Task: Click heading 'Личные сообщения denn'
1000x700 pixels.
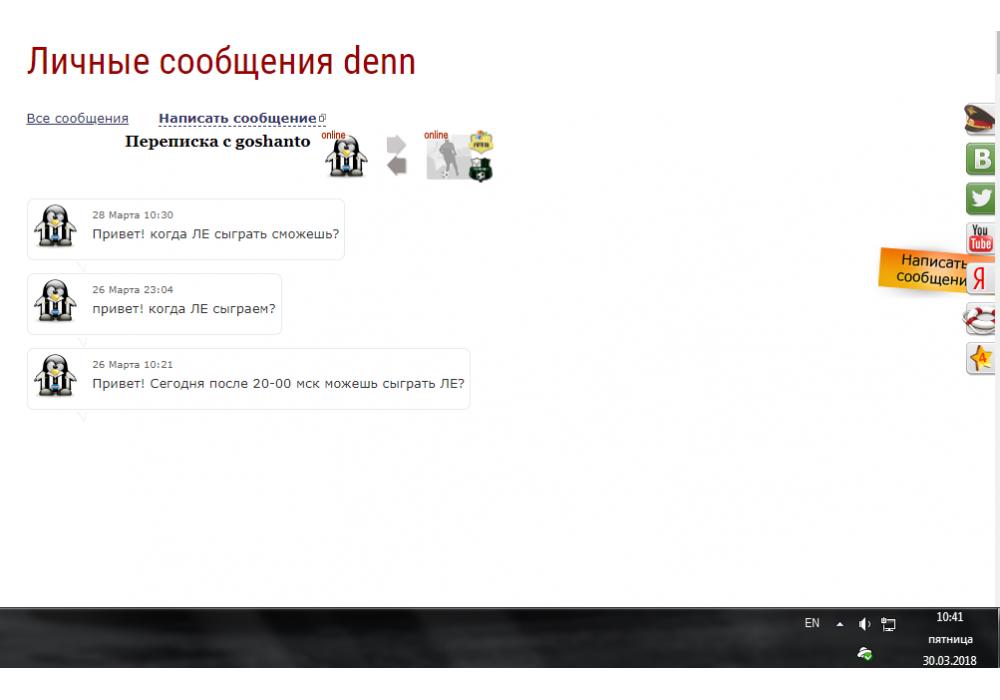Action: (221, 62)
